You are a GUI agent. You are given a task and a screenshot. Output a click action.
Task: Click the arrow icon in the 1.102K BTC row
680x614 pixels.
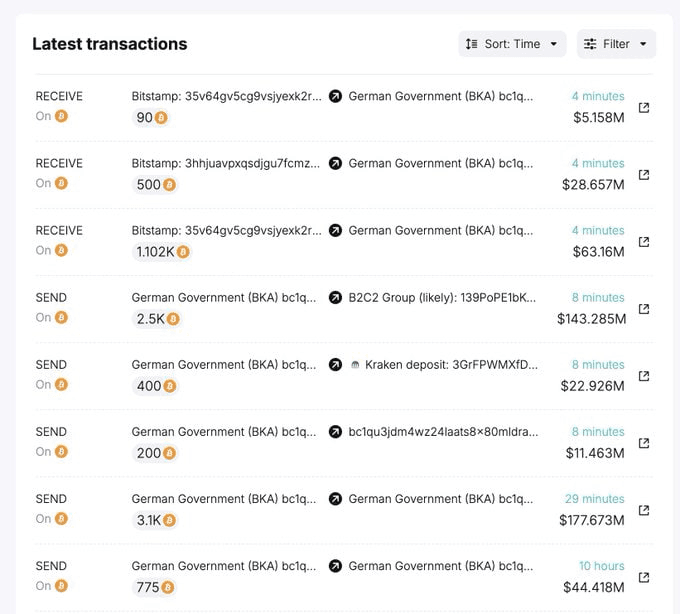pos(335,230)
